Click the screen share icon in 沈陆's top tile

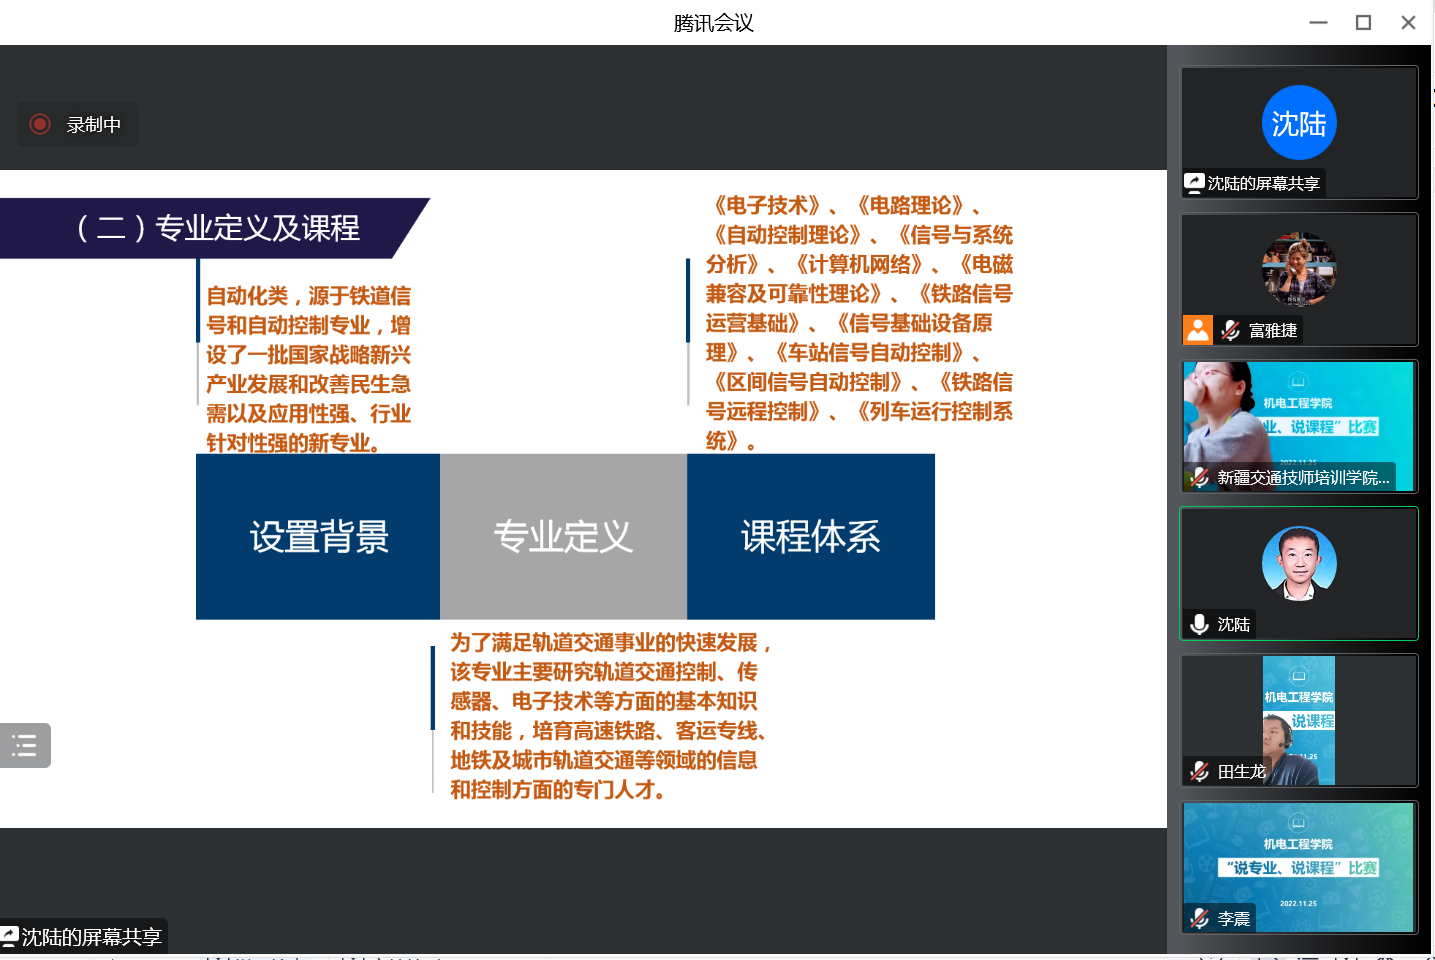tap(1194, 183)
